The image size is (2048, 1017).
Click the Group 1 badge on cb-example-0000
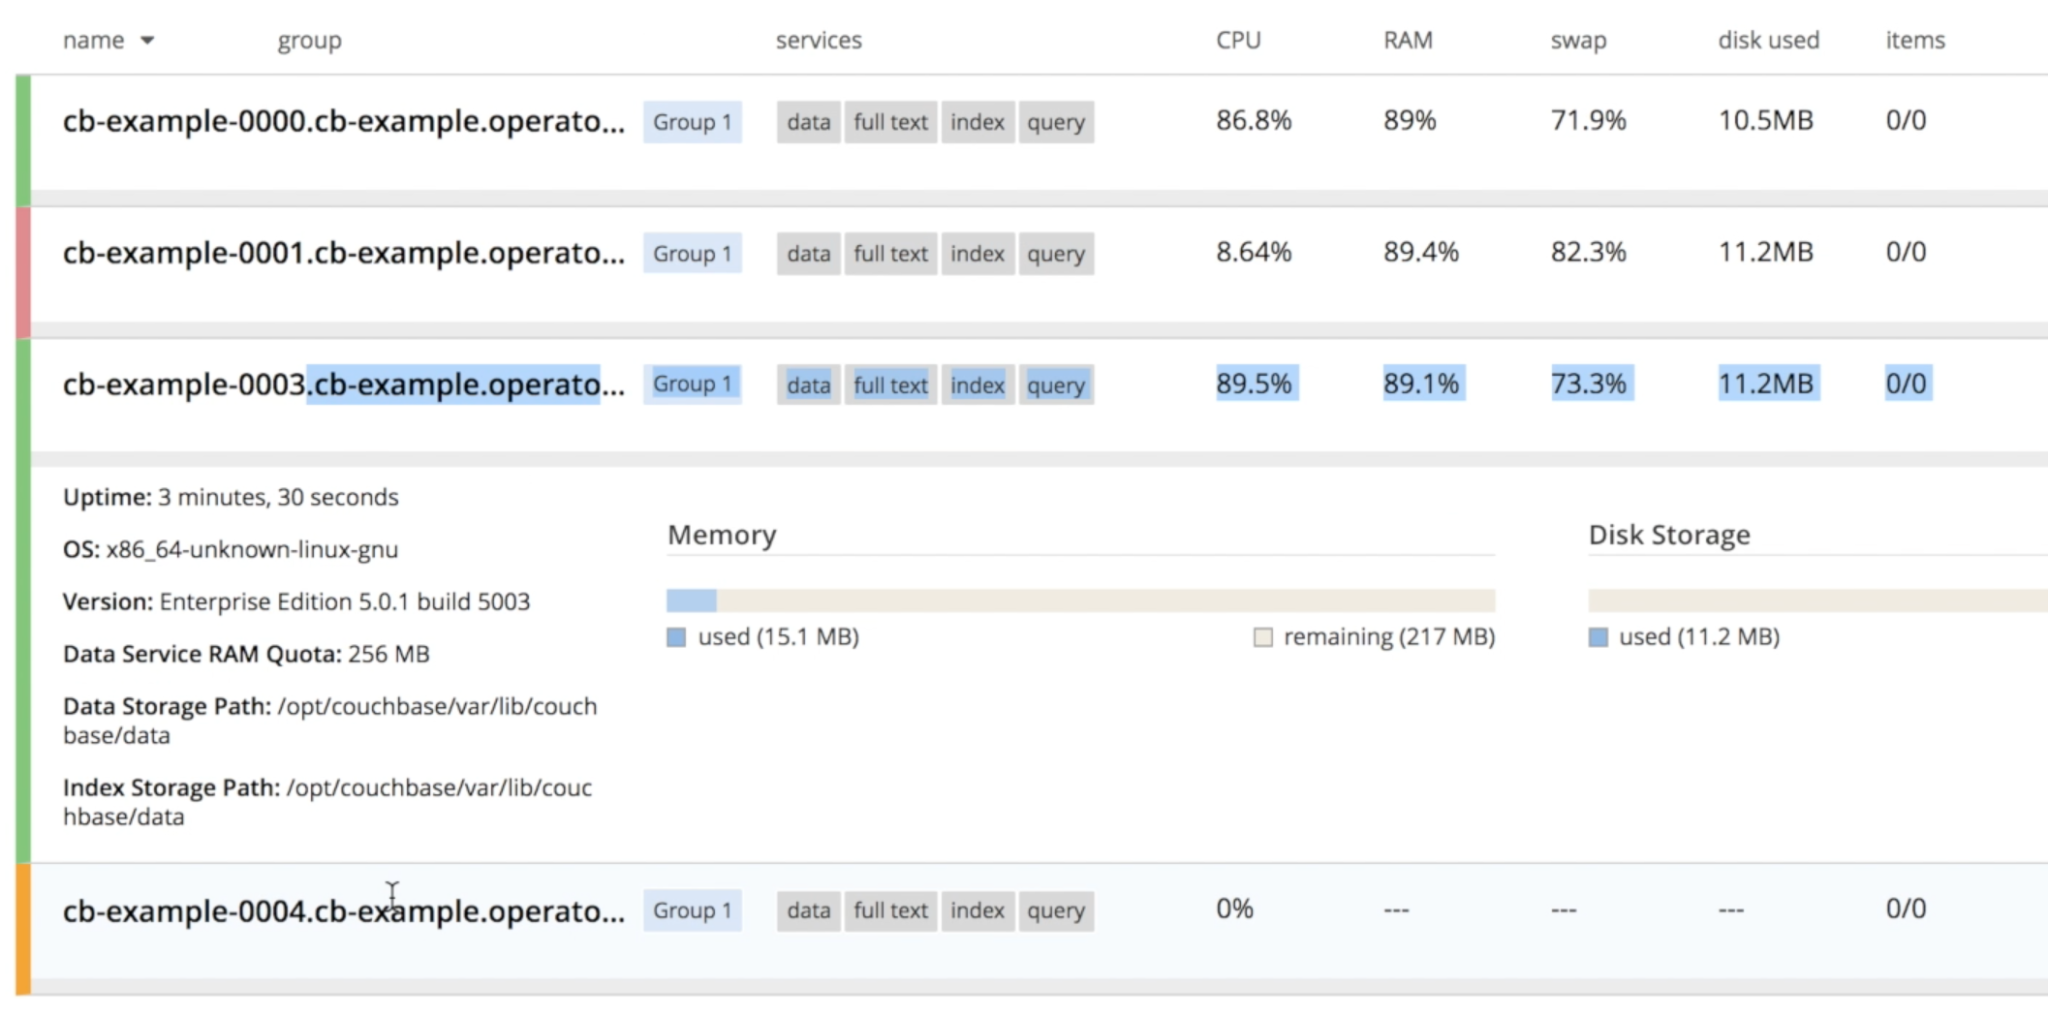(693, 121)
